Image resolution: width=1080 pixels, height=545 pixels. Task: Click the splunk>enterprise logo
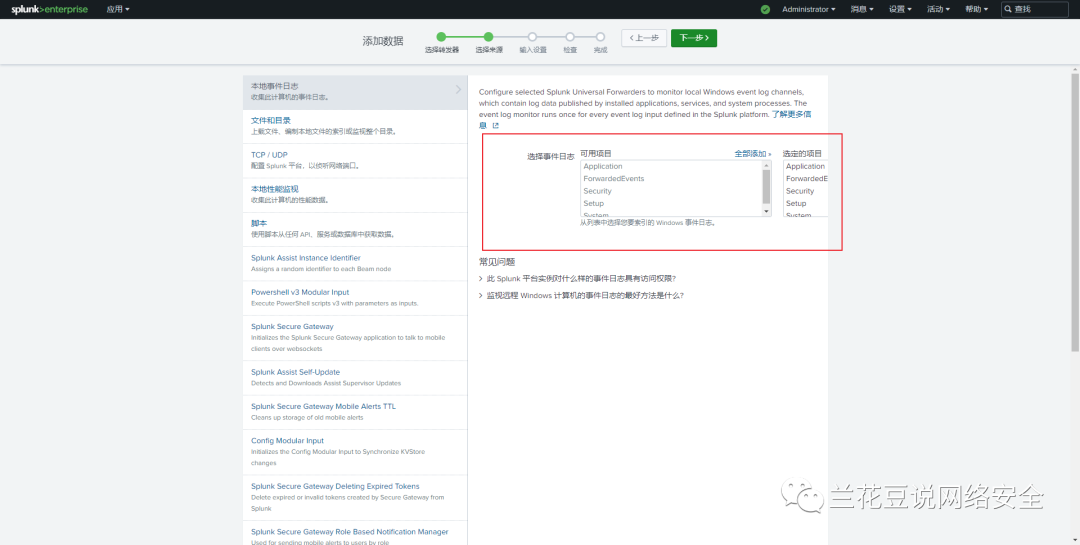(x=49, y=9)
